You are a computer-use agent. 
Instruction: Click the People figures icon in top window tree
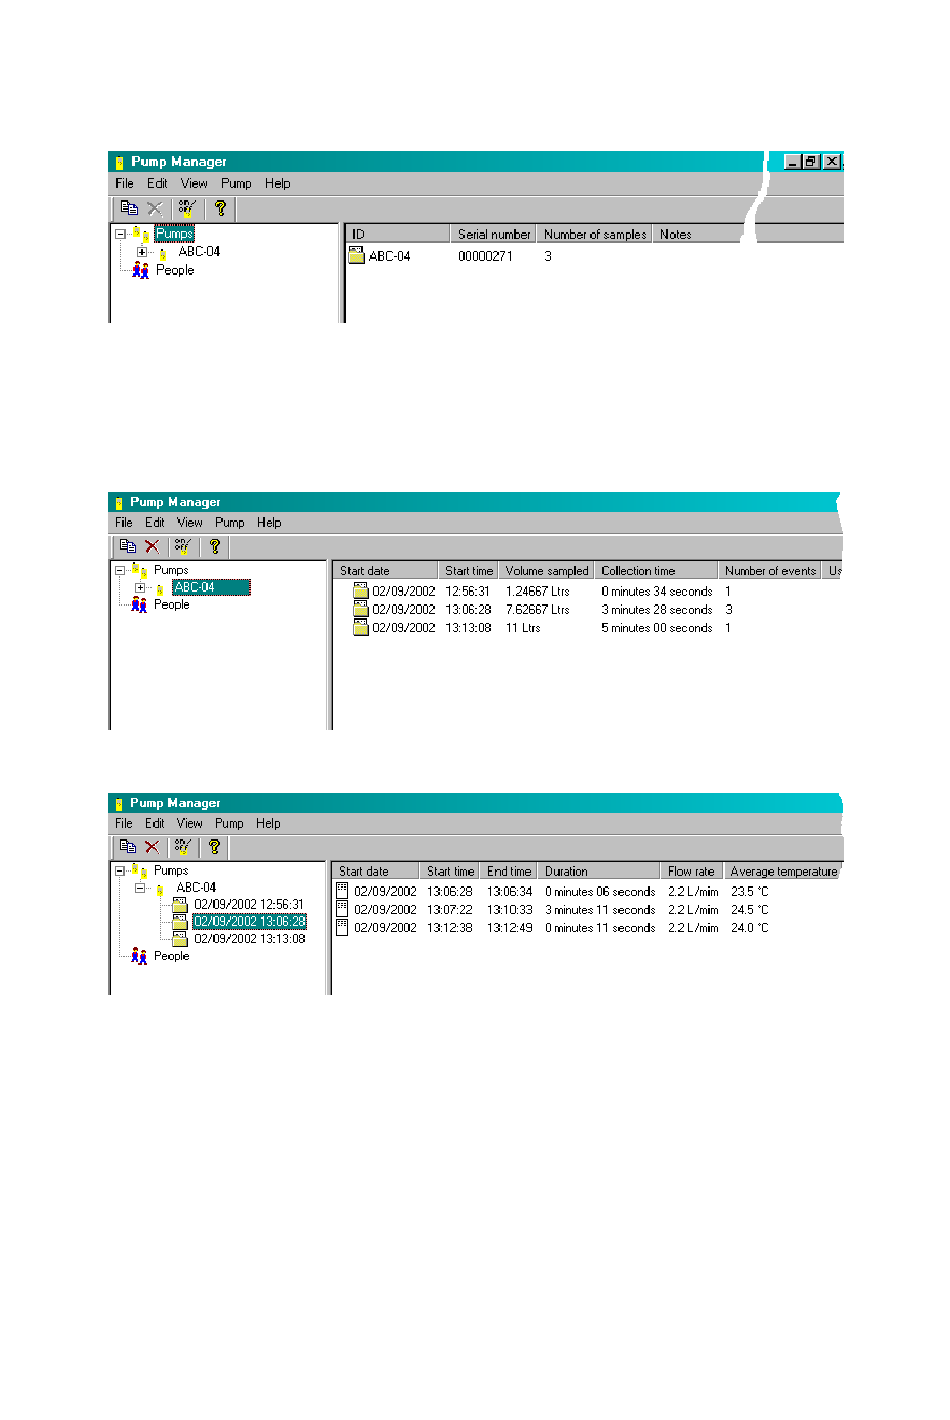(x=141, y=270)
